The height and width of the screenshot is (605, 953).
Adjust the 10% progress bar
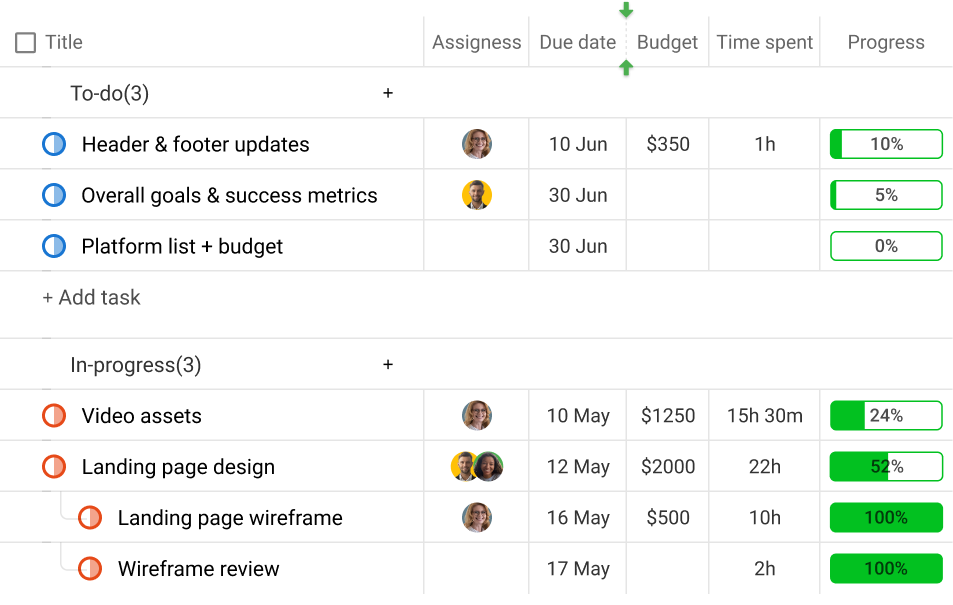886,144
